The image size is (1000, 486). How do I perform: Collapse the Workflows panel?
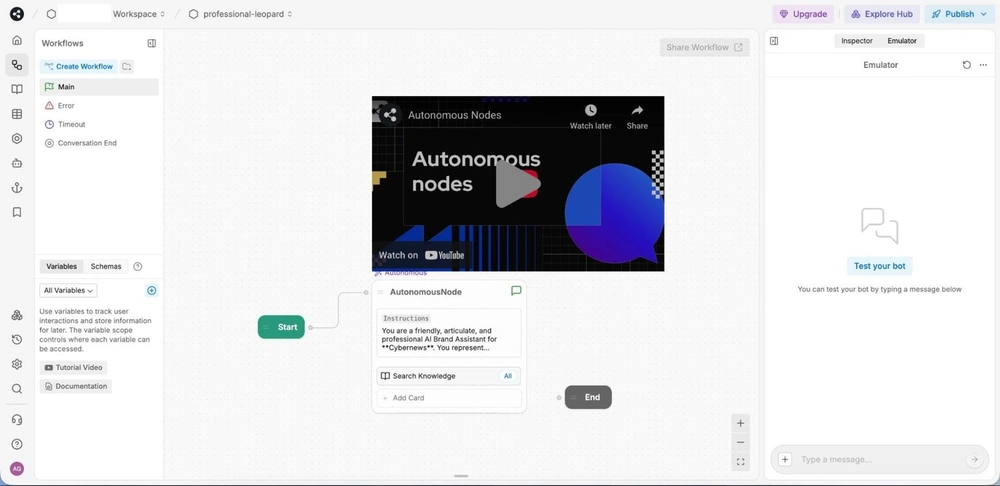point(152,43)
